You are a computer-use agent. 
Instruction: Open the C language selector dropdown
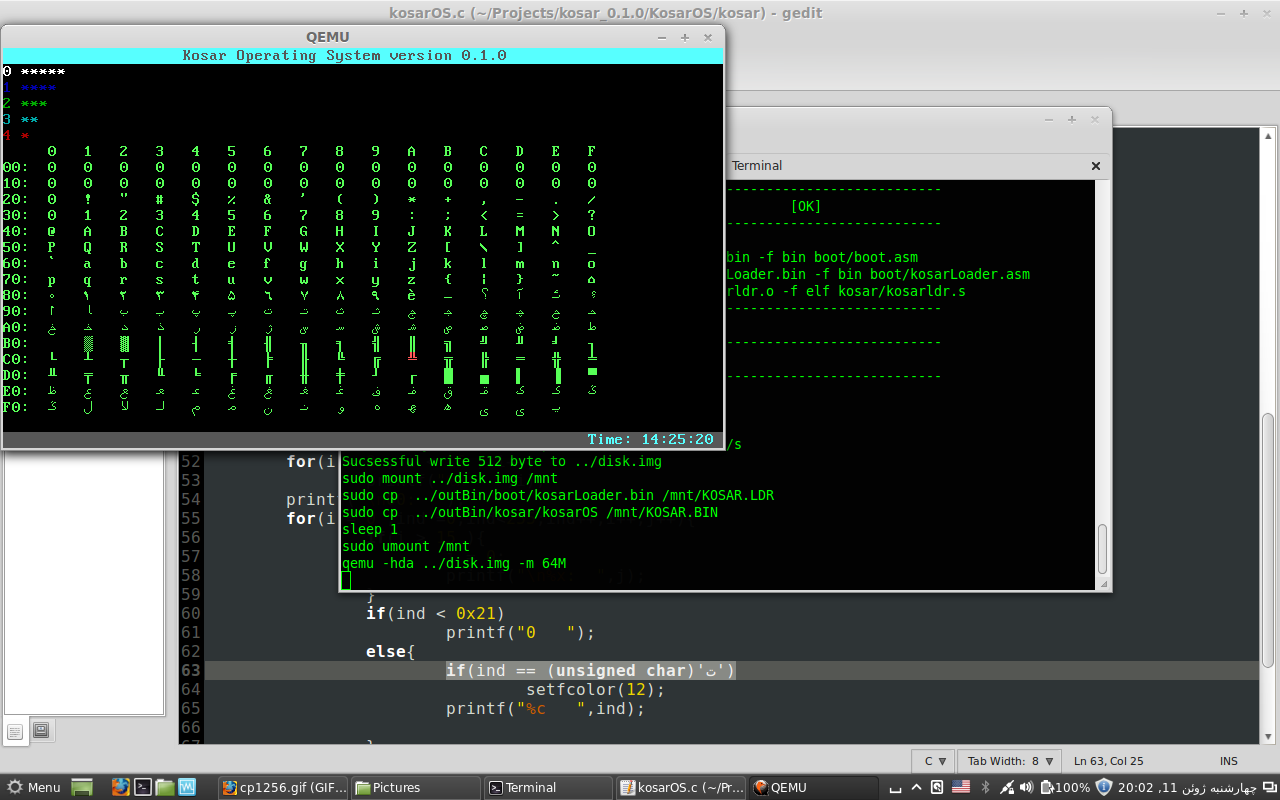pos(932,761)
